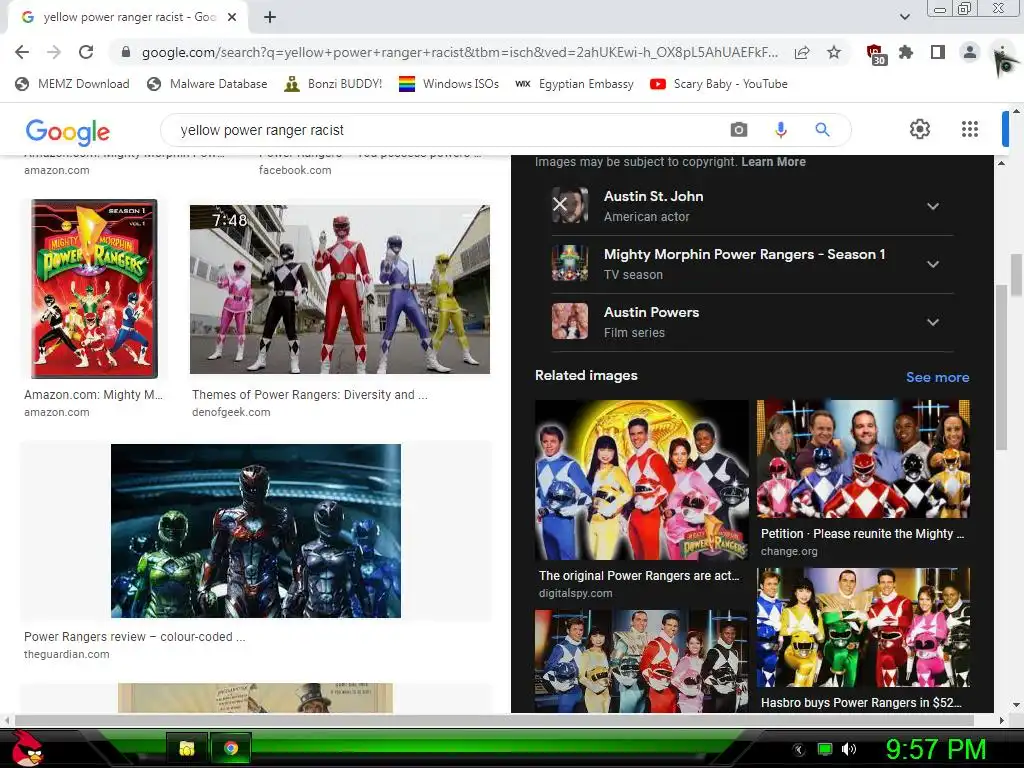The height and width of the screenshot is (768, 1024).
Task: Open Scary Baby - YouTube bookmark
Action: click(719, 84)
